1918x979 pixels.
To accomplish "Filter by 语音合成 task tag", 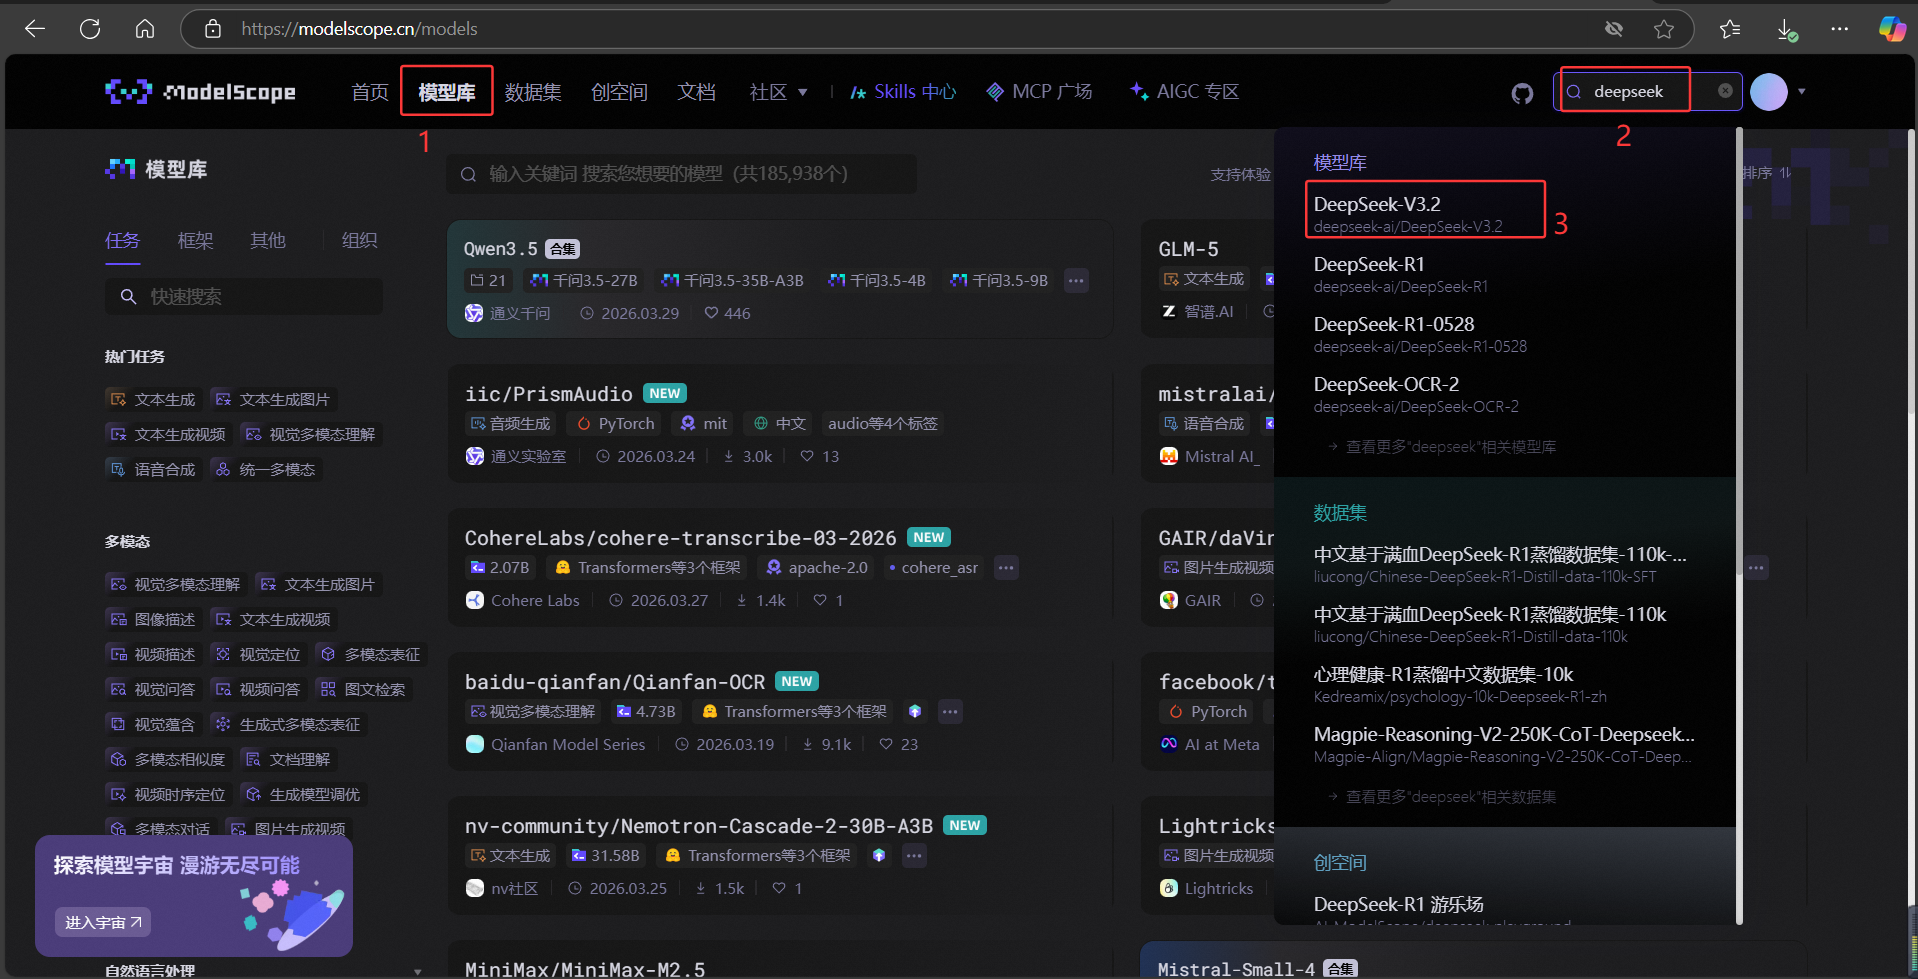I will pos(153,469).
